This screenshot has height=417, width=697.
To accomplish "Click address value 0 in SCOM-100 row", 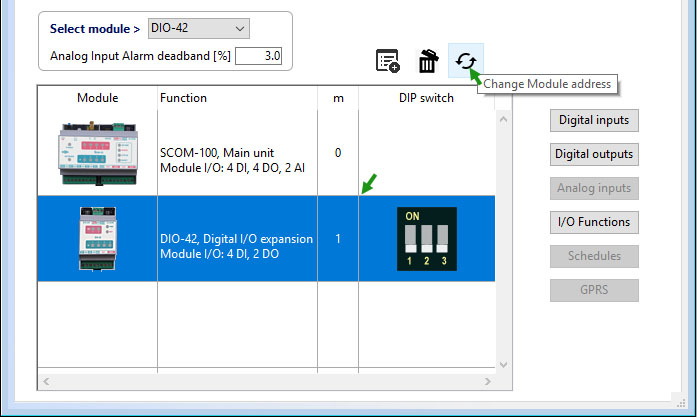I will [338, 153].
